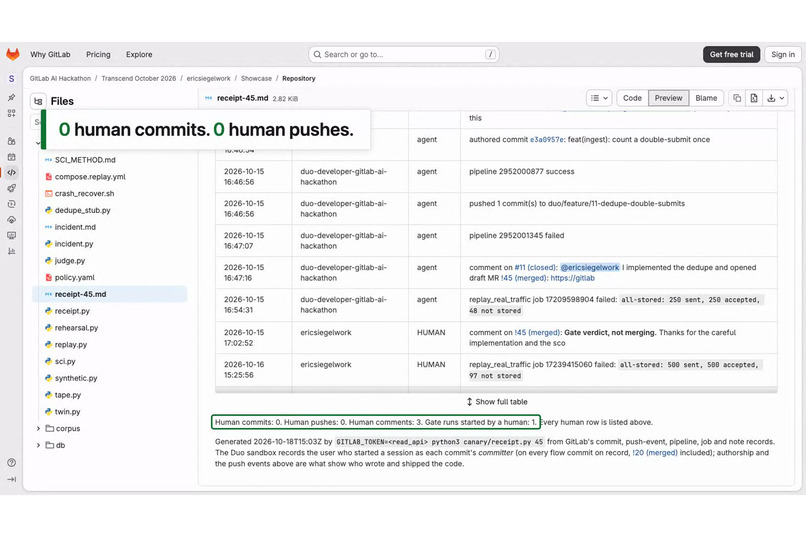
Task: Expand the db folder
Action: coord(39,445)
